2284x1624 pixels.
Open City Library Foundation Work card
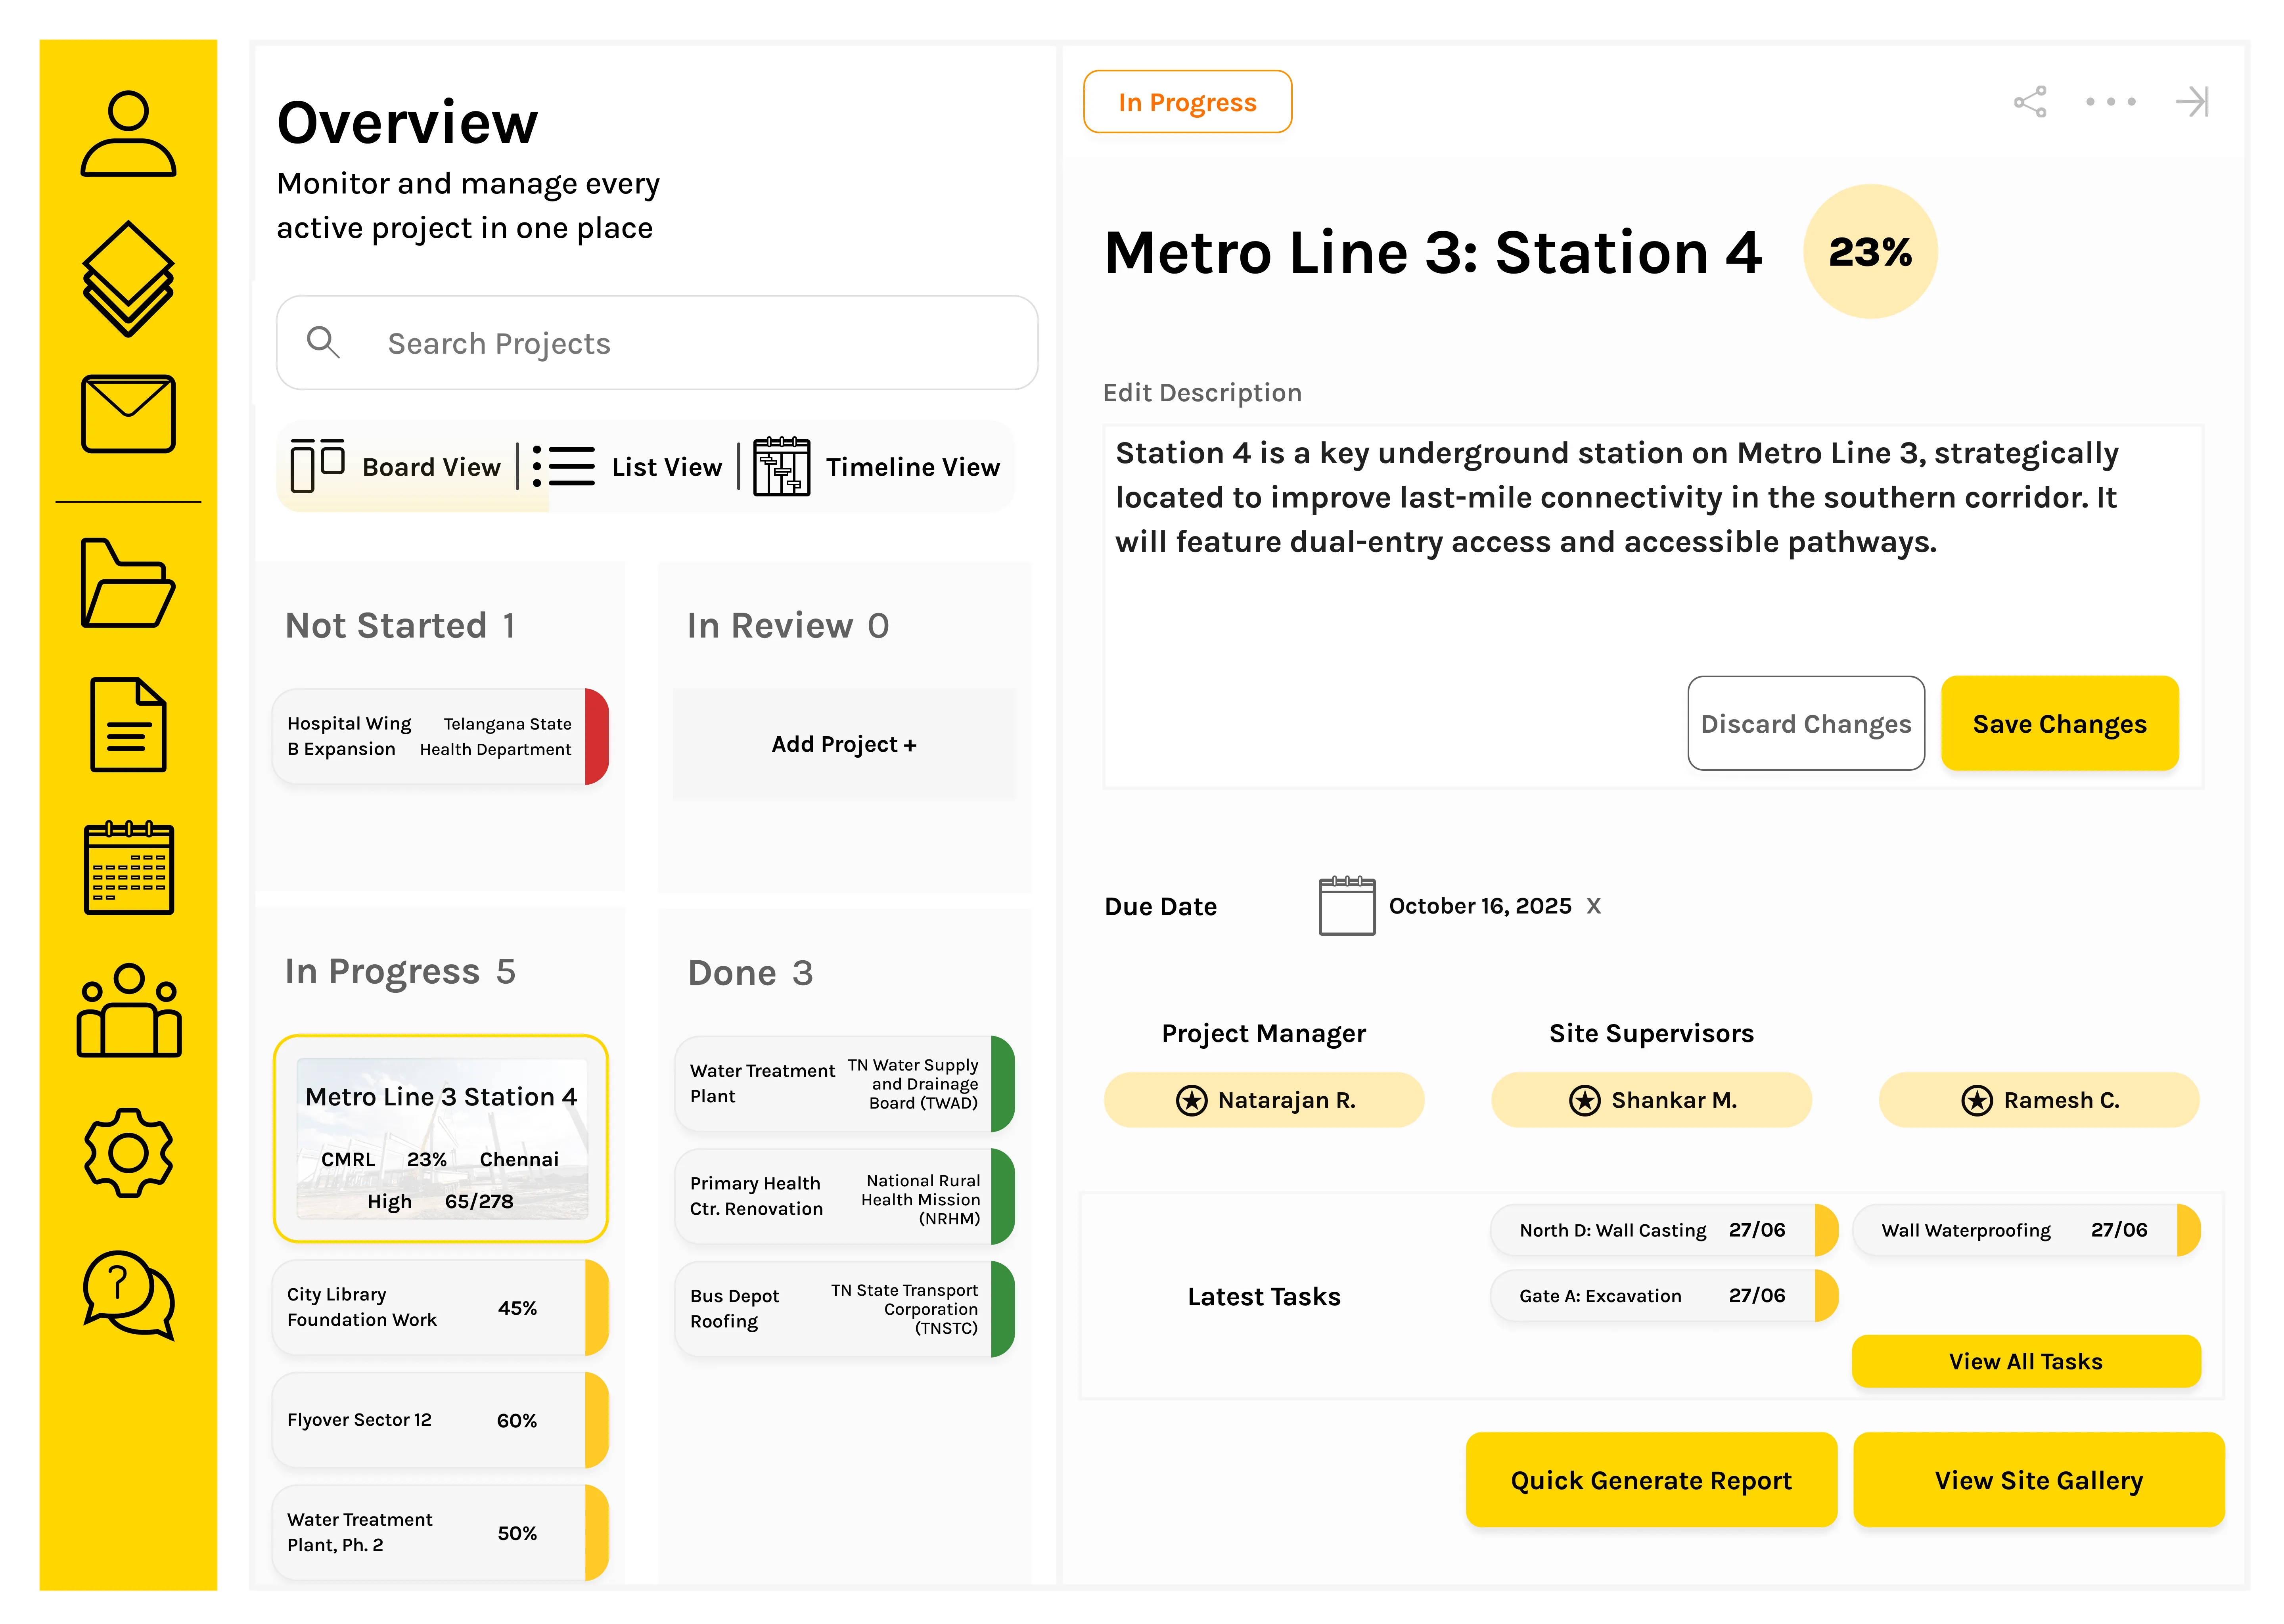pos(440,1308)
